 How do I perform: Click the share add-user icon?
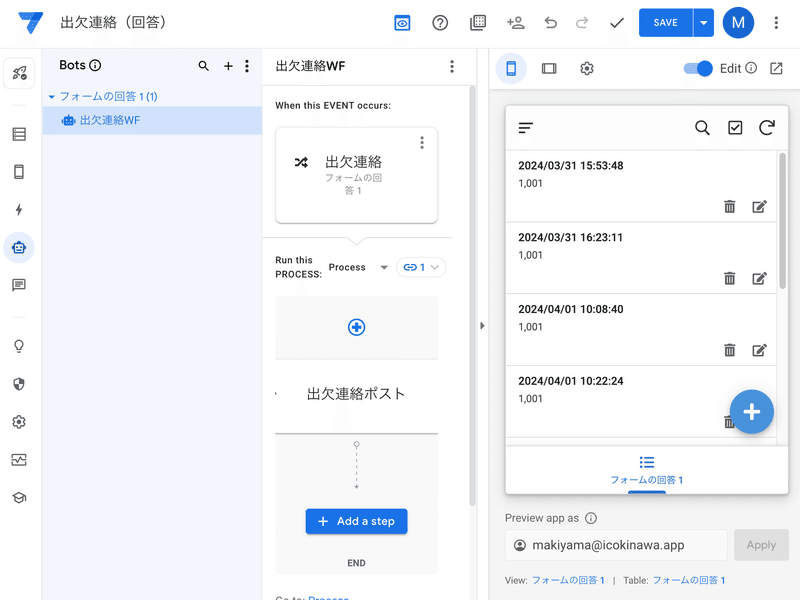pos(515,22)
